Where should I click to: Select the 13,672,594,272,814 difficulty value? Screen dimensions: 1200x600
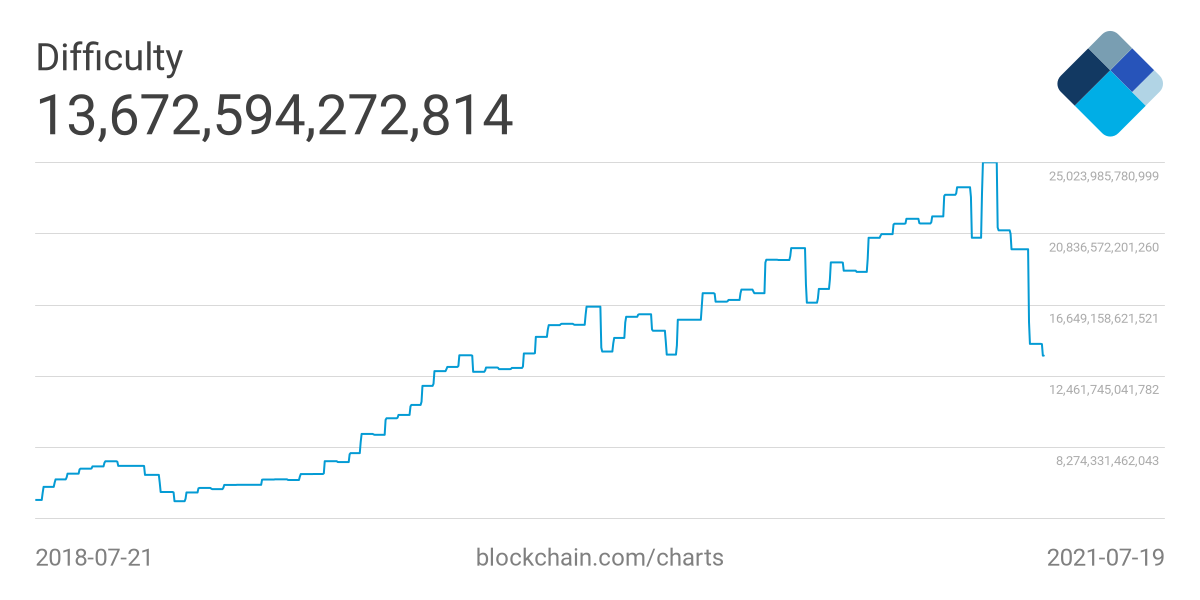[275, 115]
